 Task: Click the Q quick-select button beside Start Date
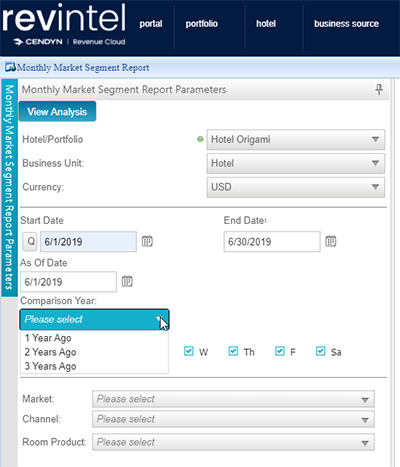pyautogui.click(x=30, y=241)
